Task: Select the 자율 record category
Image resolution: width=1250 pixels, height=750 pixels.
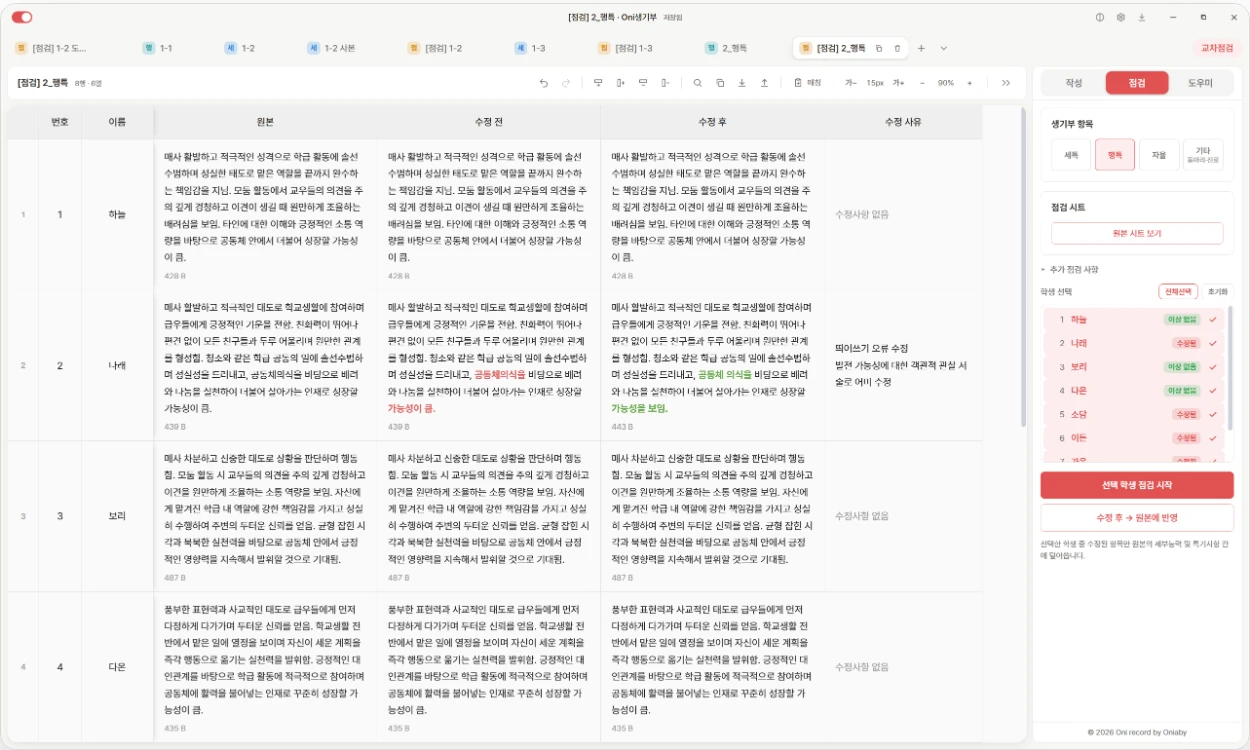Action: click(x=1159, y=155)
